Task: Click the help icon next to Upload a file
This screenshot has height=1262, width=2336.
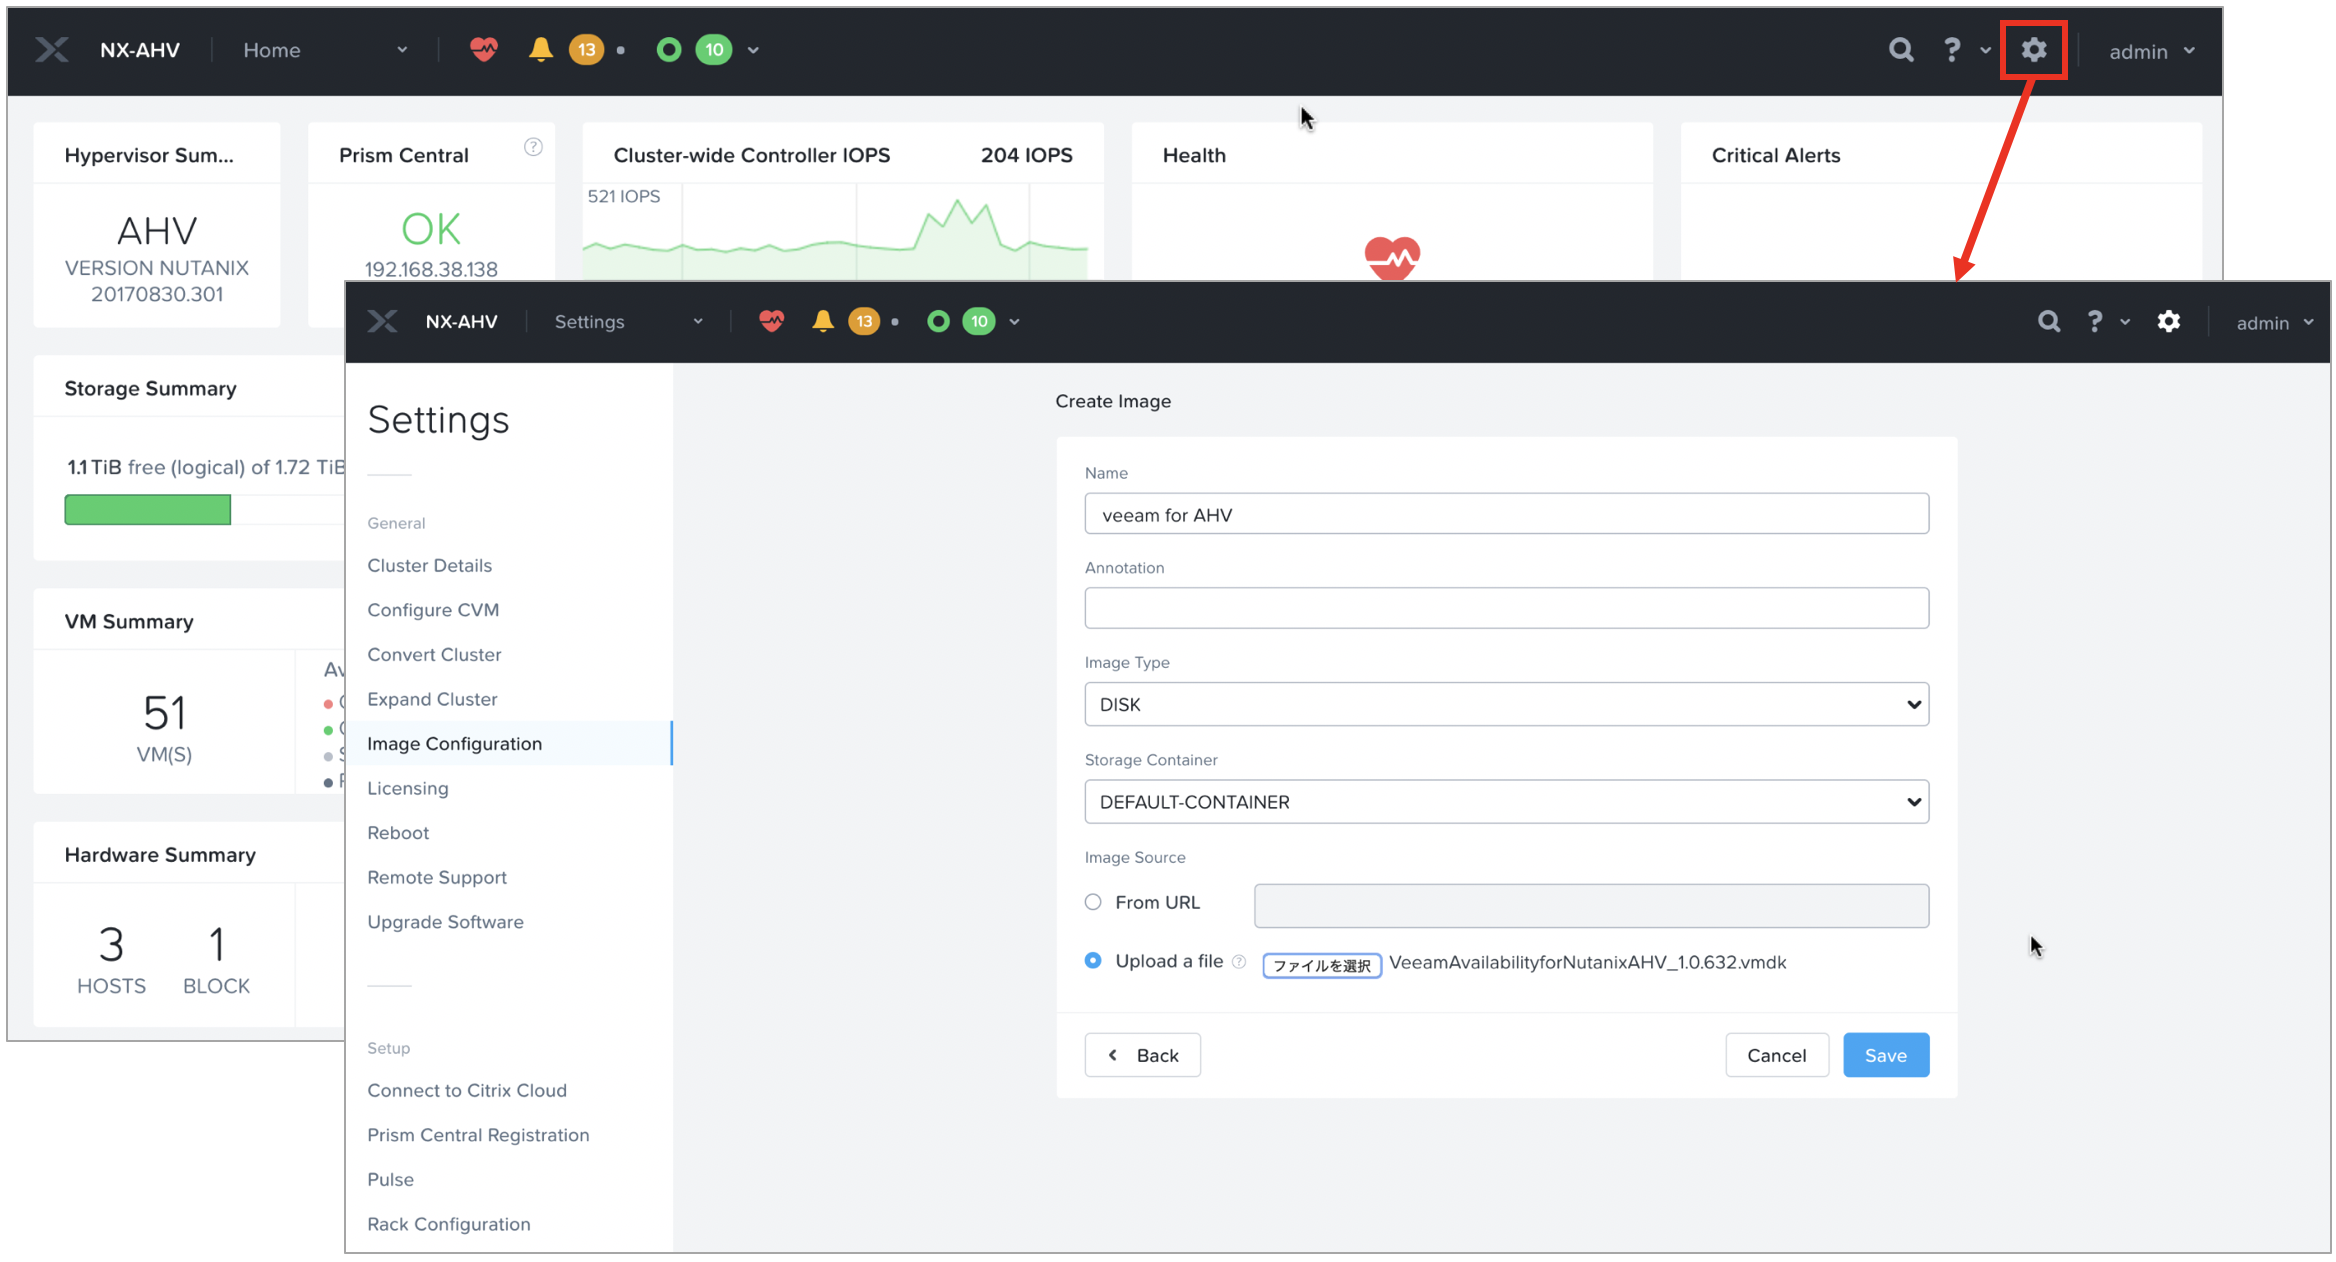Action: (1239, 962)
